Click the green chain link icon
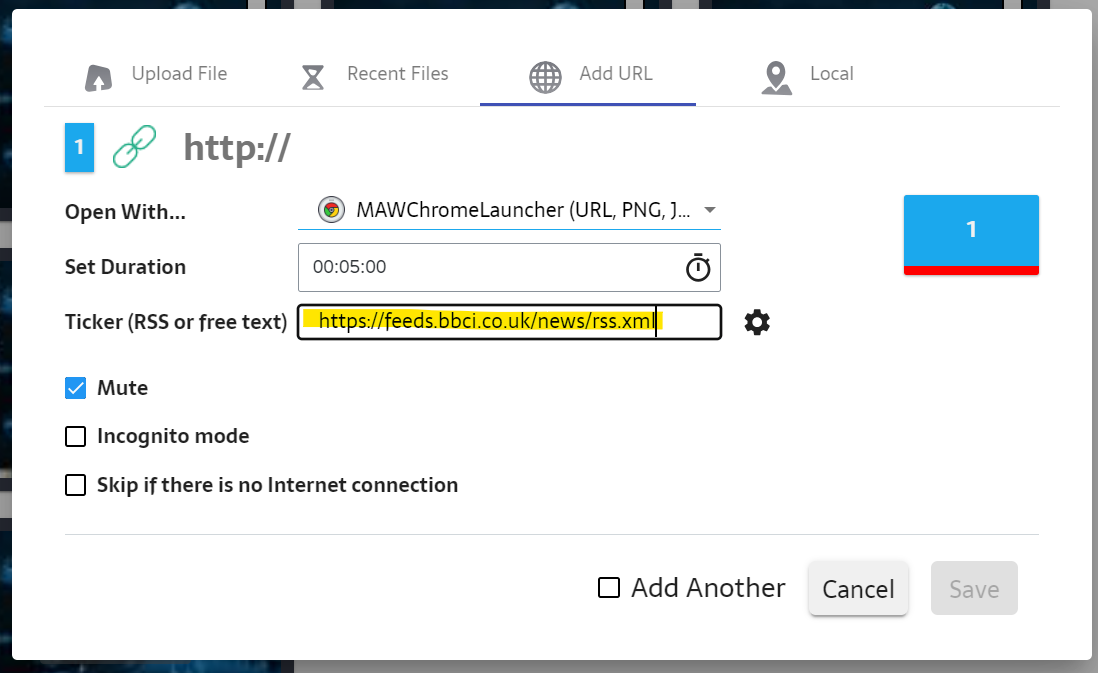The image size is (1098, 673). click(134, 148)
